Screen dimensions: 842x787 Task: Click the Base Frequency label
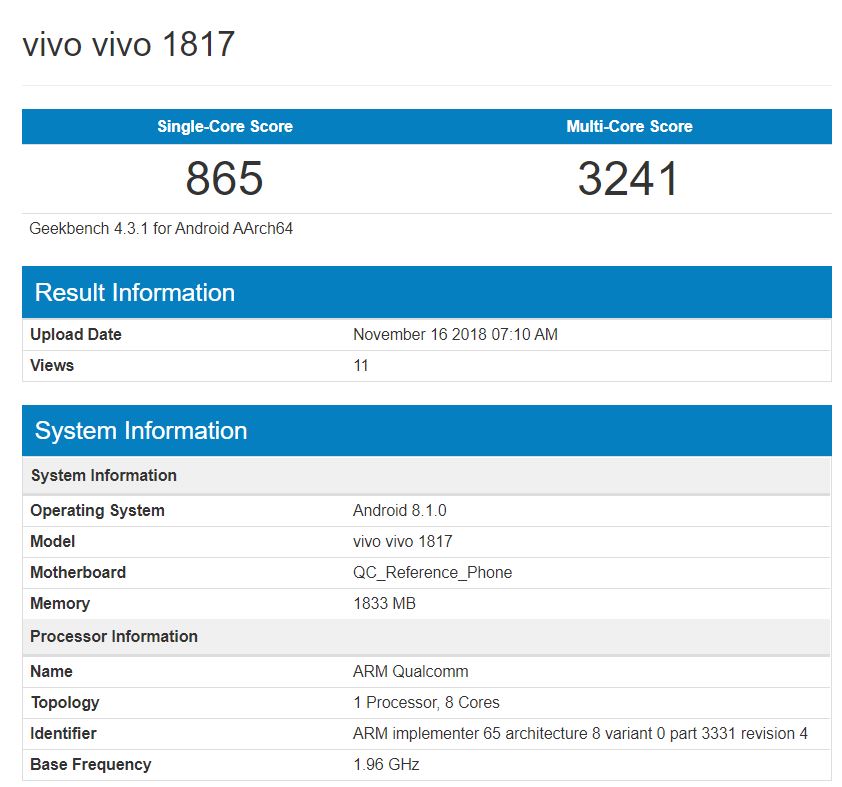click(x=91, y=764)
